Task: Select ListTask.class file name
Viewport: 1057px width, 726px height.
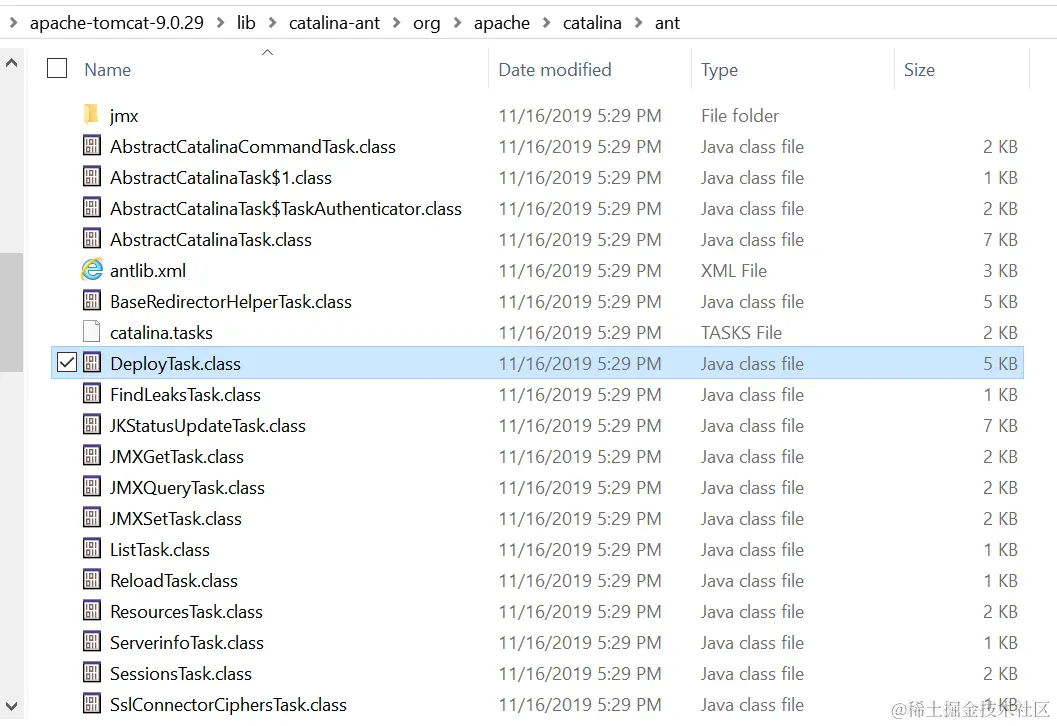Action: 160,550
